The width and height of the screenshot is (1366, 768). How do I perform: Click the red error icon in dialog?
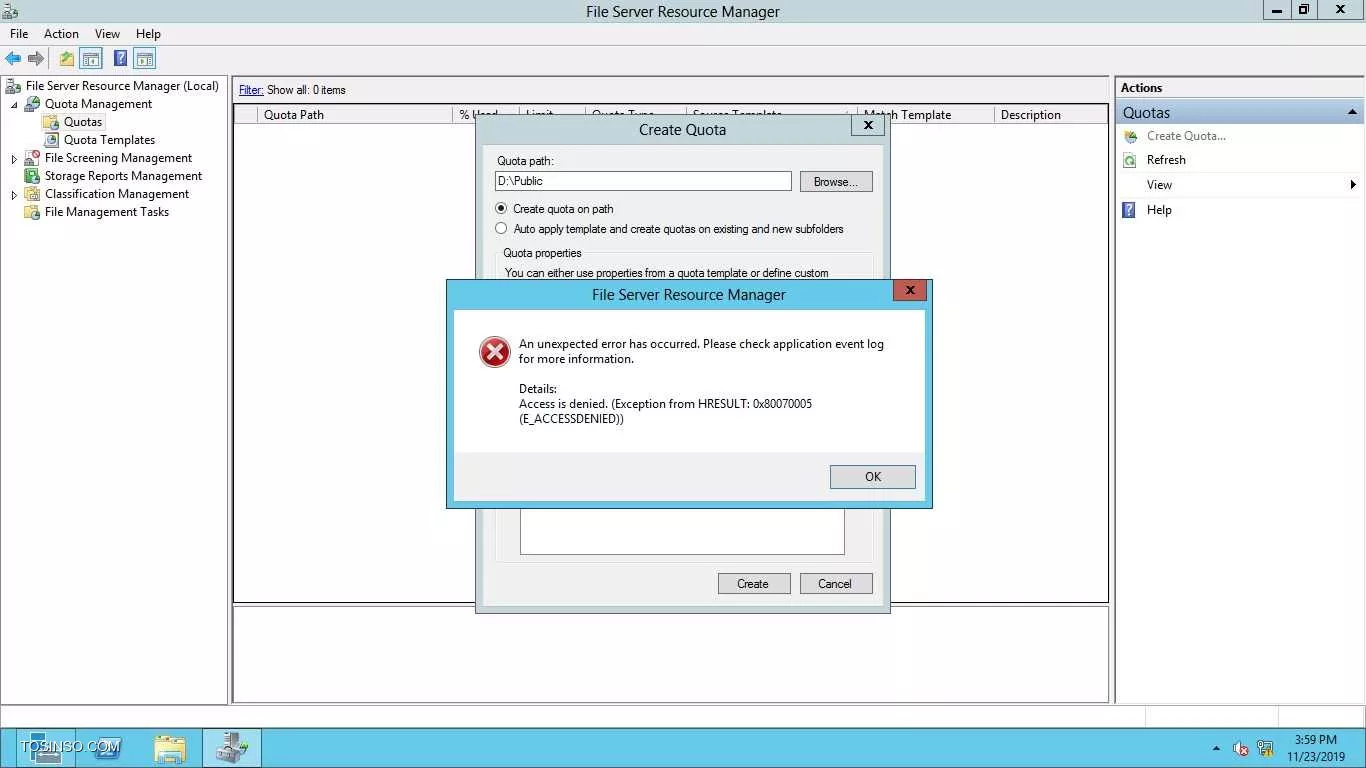pos(494,351)
